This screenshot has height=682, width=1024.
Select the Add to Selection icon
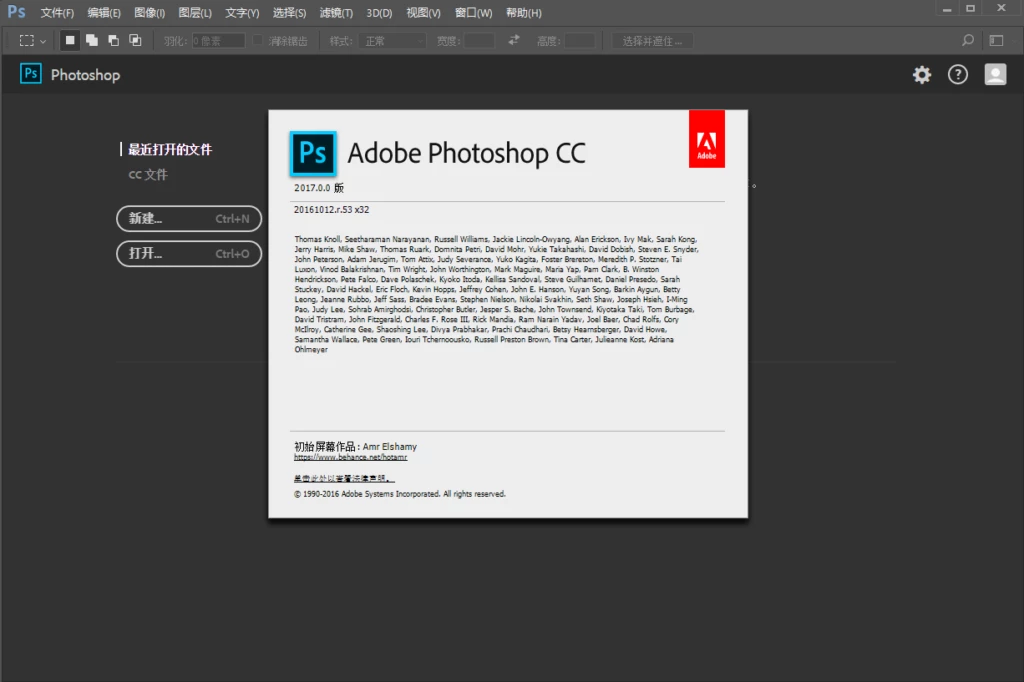(x=92, y=41)
